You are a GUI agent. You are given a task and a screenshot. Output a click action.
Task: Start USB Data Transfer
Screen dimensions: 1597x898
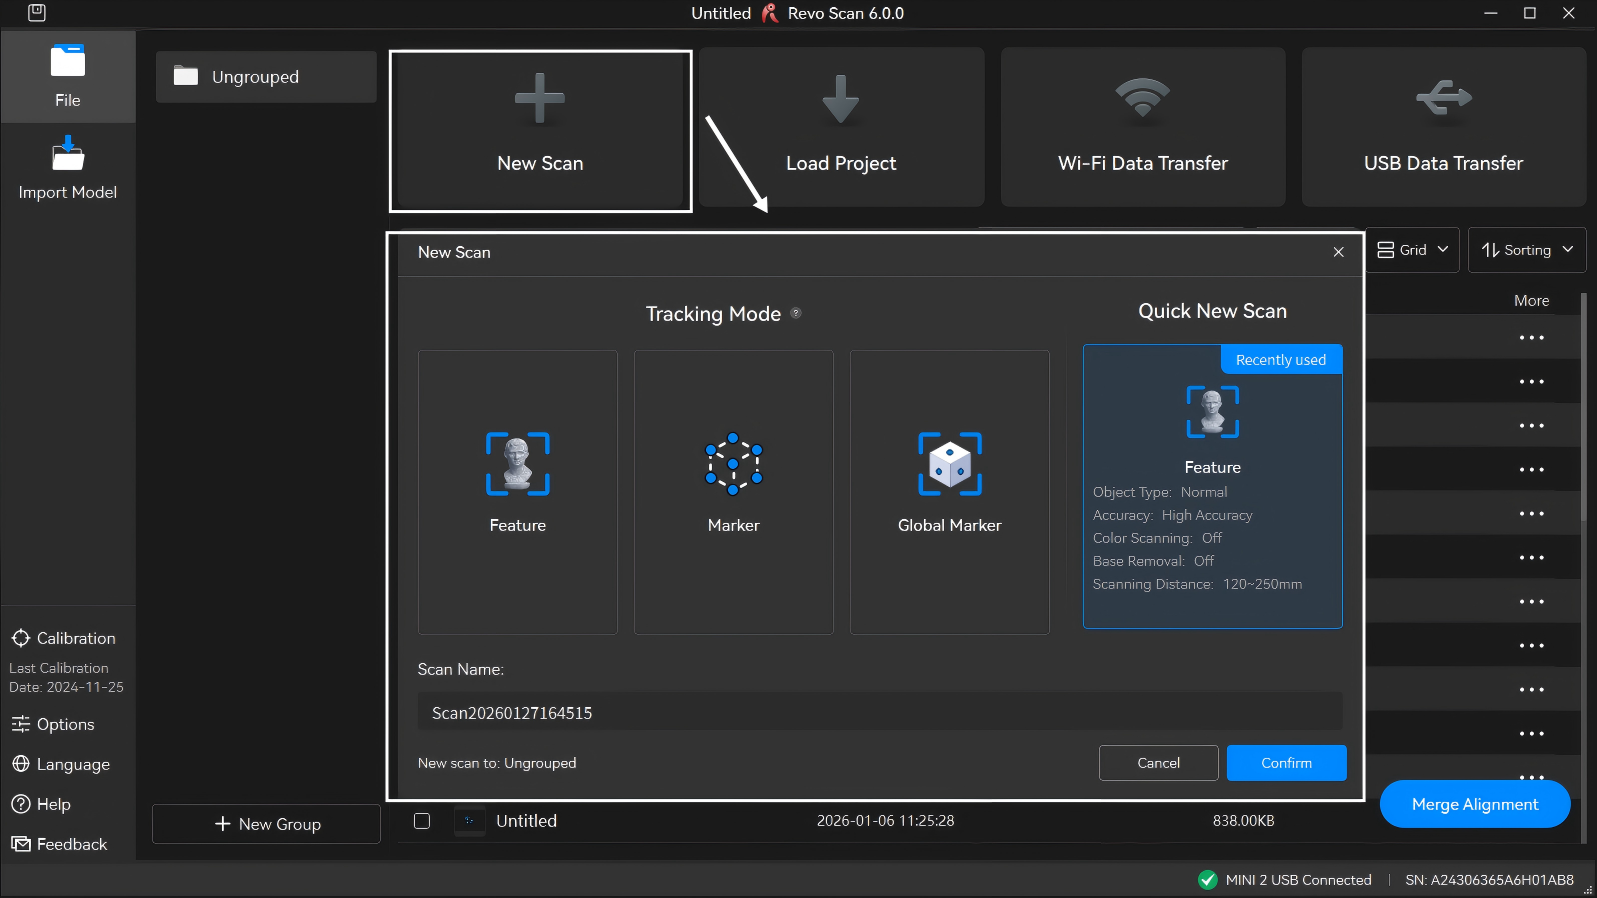1443,127
